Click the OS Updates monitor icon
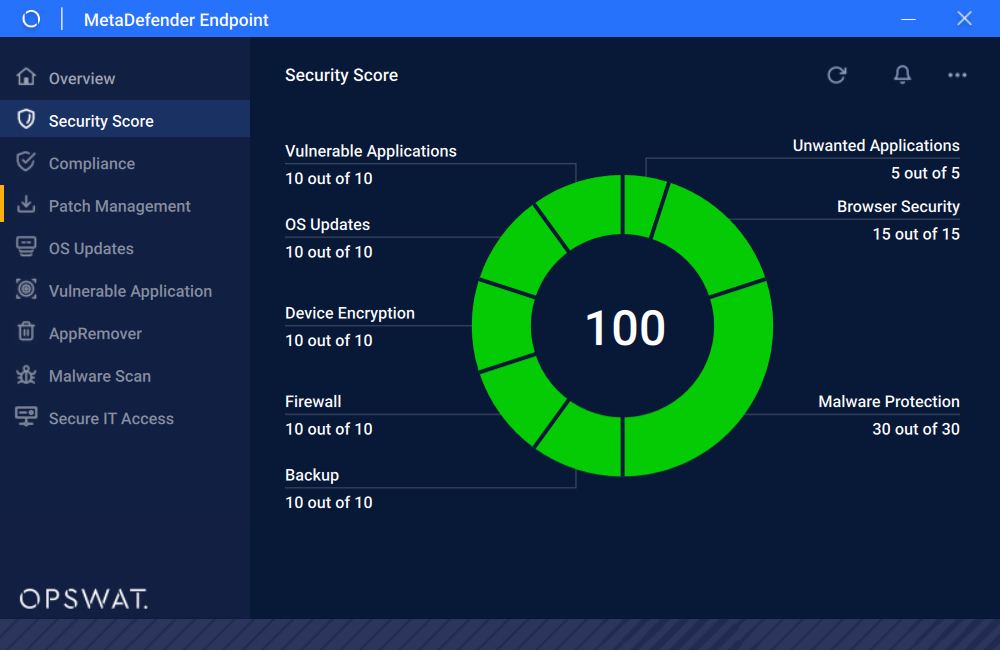The width and height of the screenshot is (1000, 650). pos(26,247)
